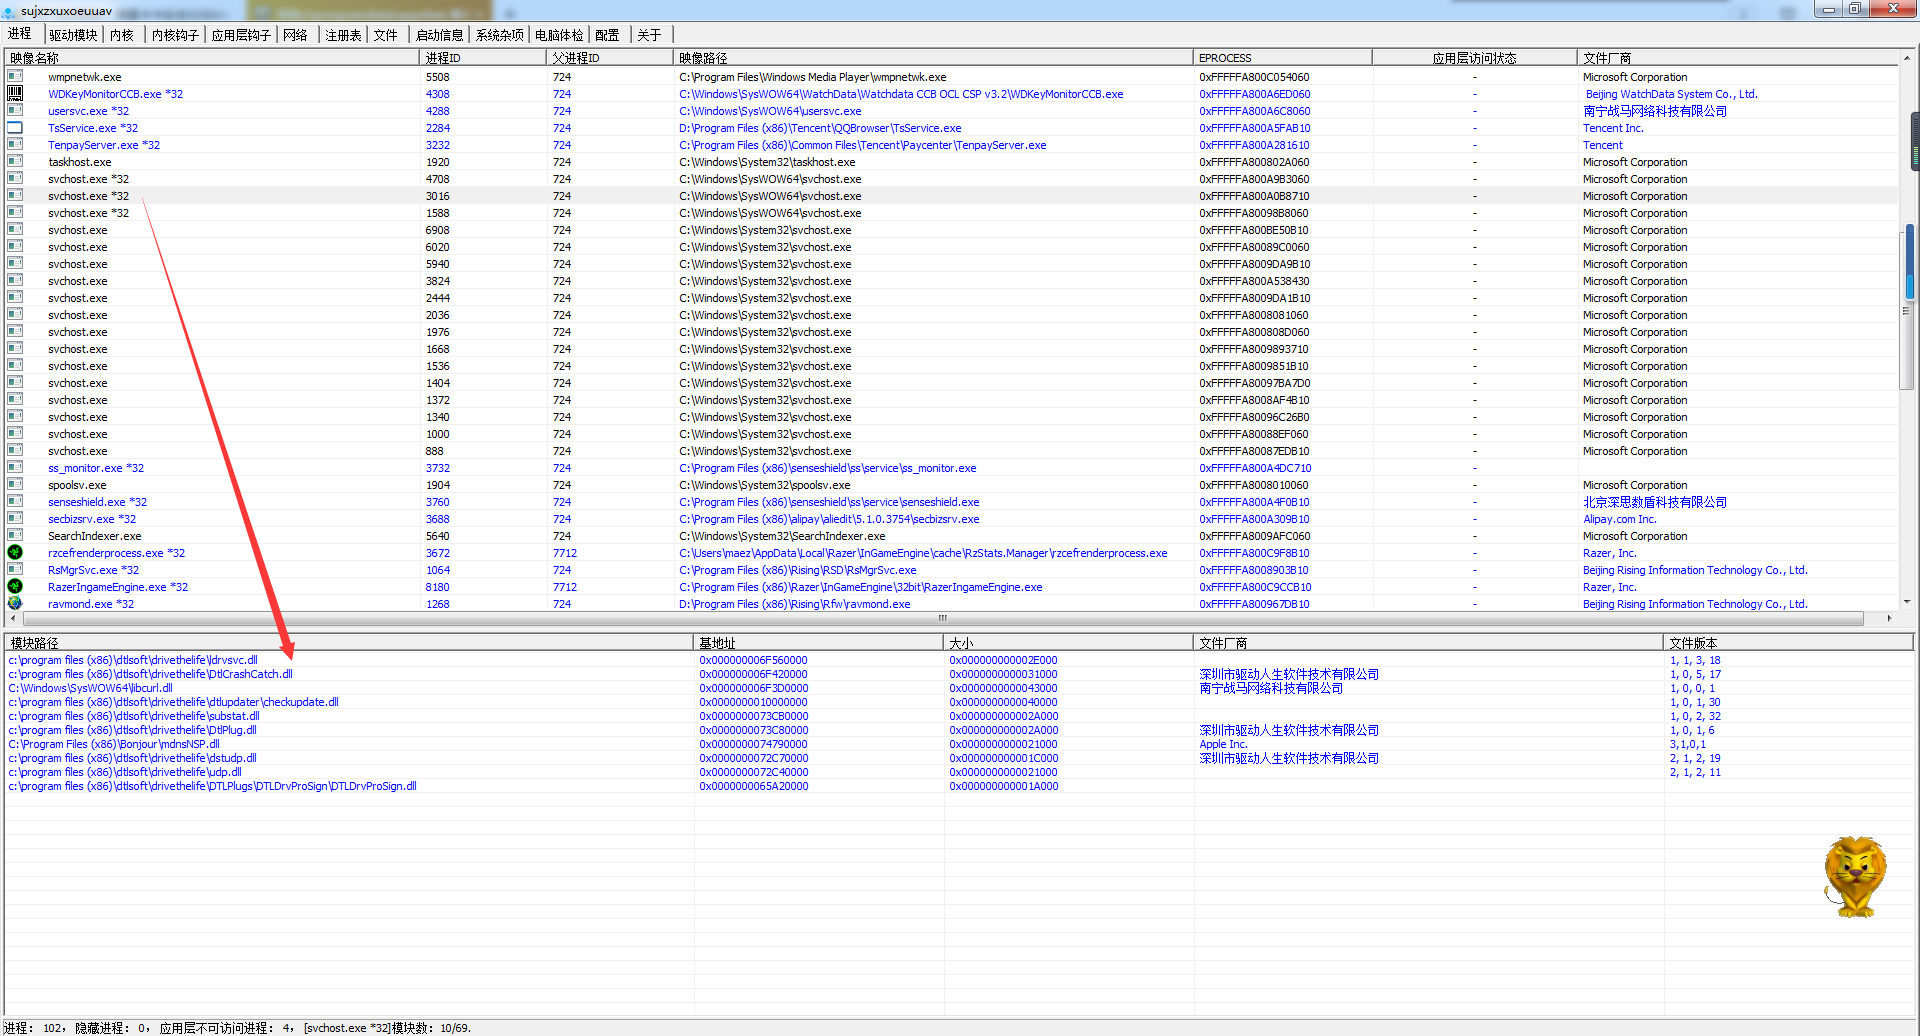
Task: Click the usersvc.exe process icon
Action: pos(15,111)
